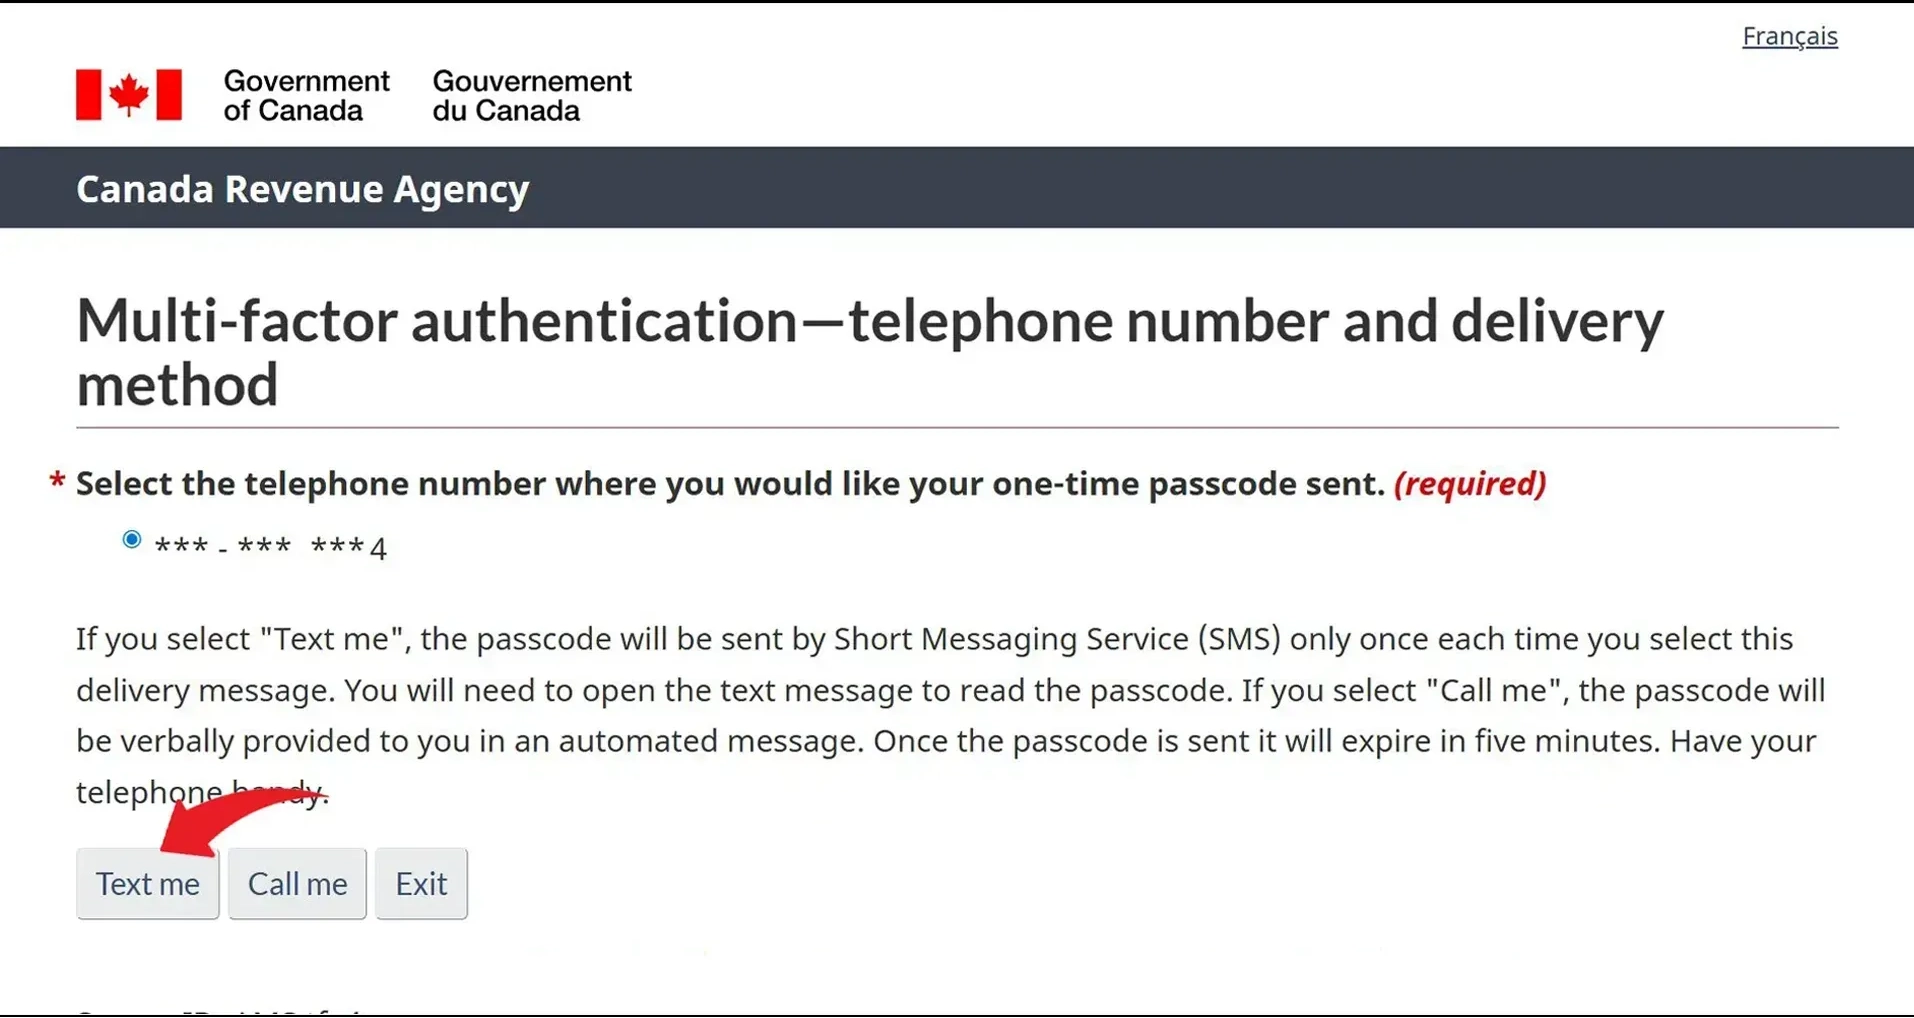
Task: Exit the multi-factor authentication page
Action: [421, 883]
